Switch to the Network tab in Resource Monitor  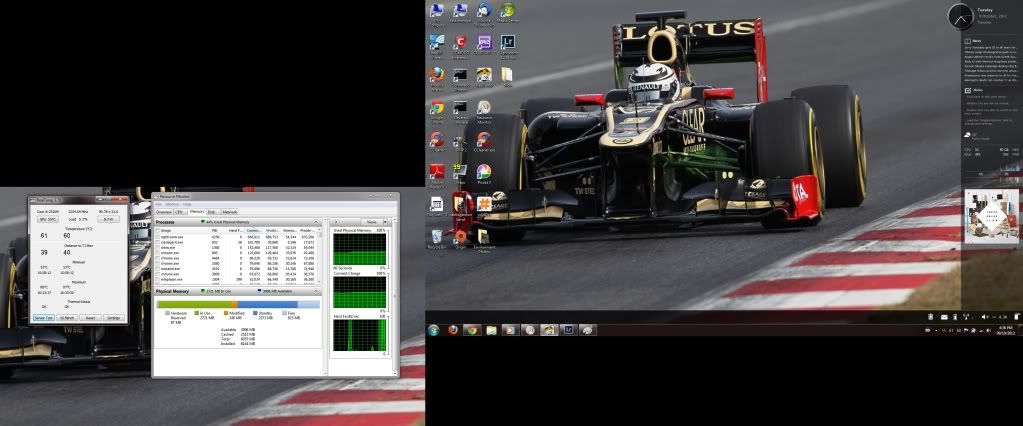230,212
